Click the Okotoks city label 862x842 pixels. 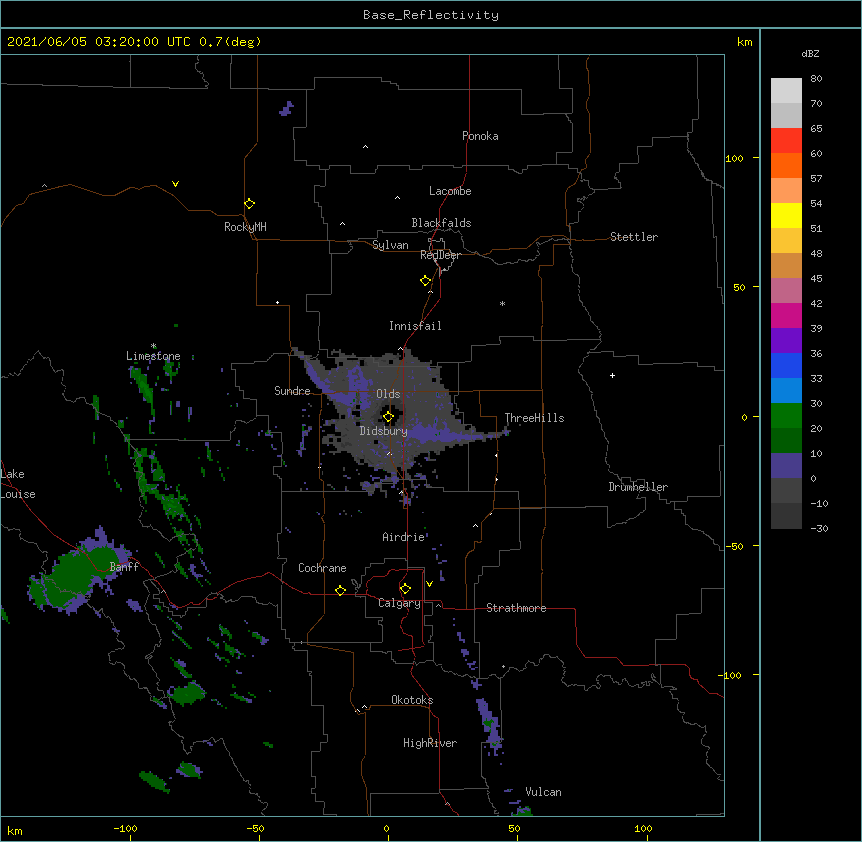pyautogui.click(x=412, y=700)
